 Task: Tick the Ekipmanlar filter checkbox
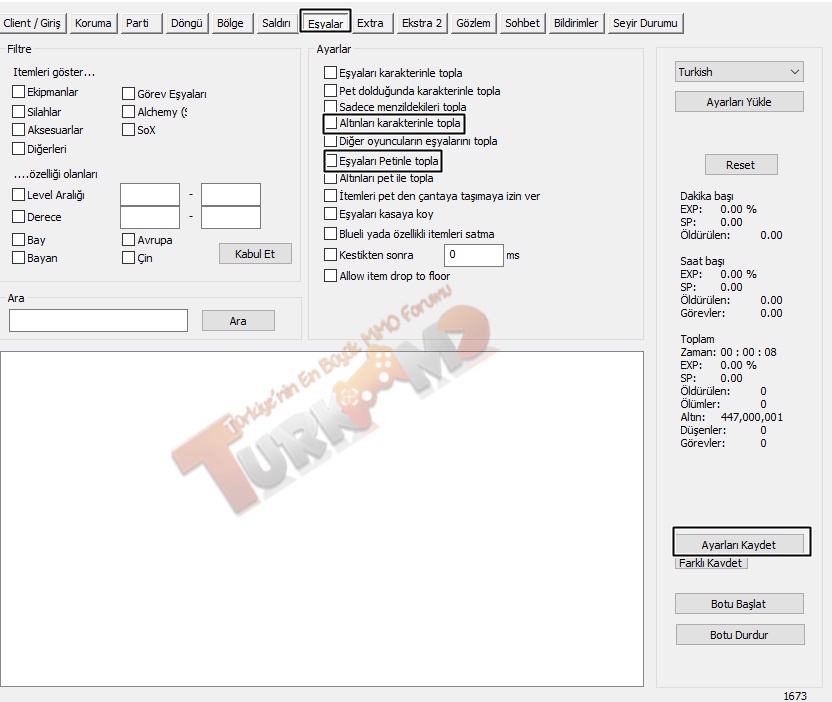(19, 92)
